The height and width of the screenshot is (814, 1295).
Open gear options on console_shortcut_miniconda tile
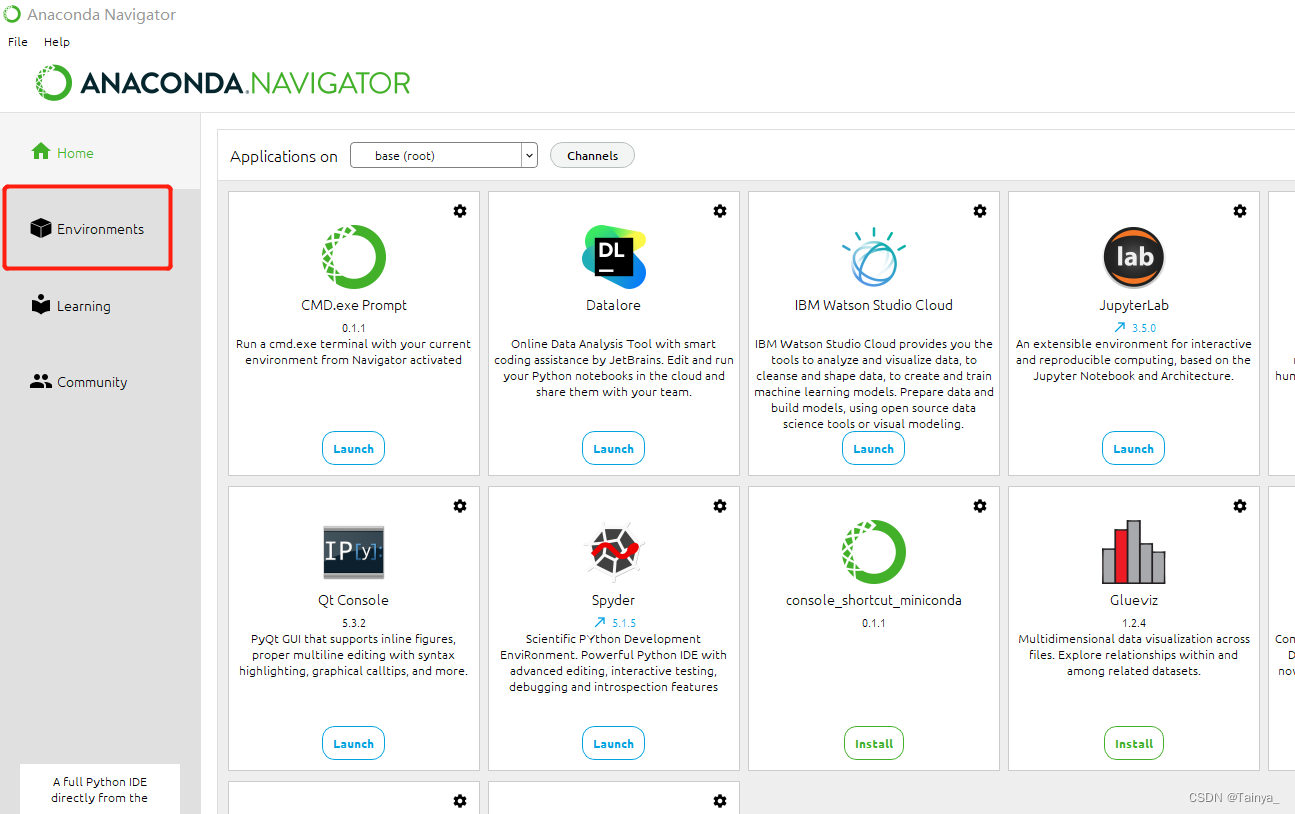coord(980,506)
